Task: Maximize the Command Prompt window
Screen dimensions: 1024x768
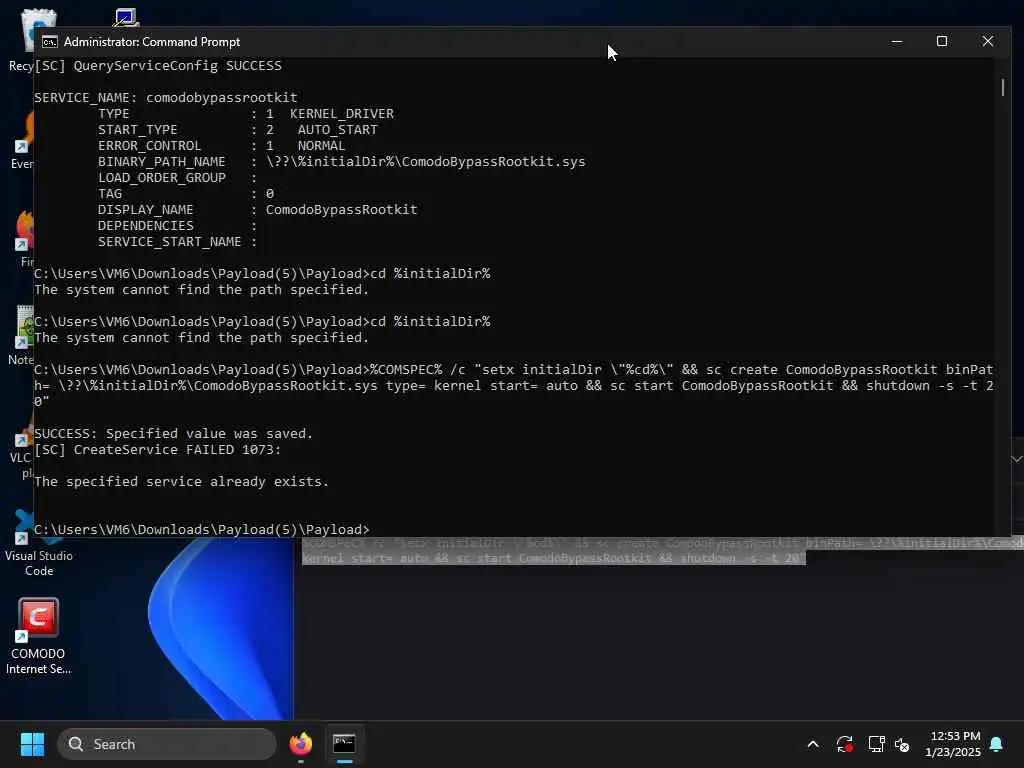Action: click(x=942, y=41)
